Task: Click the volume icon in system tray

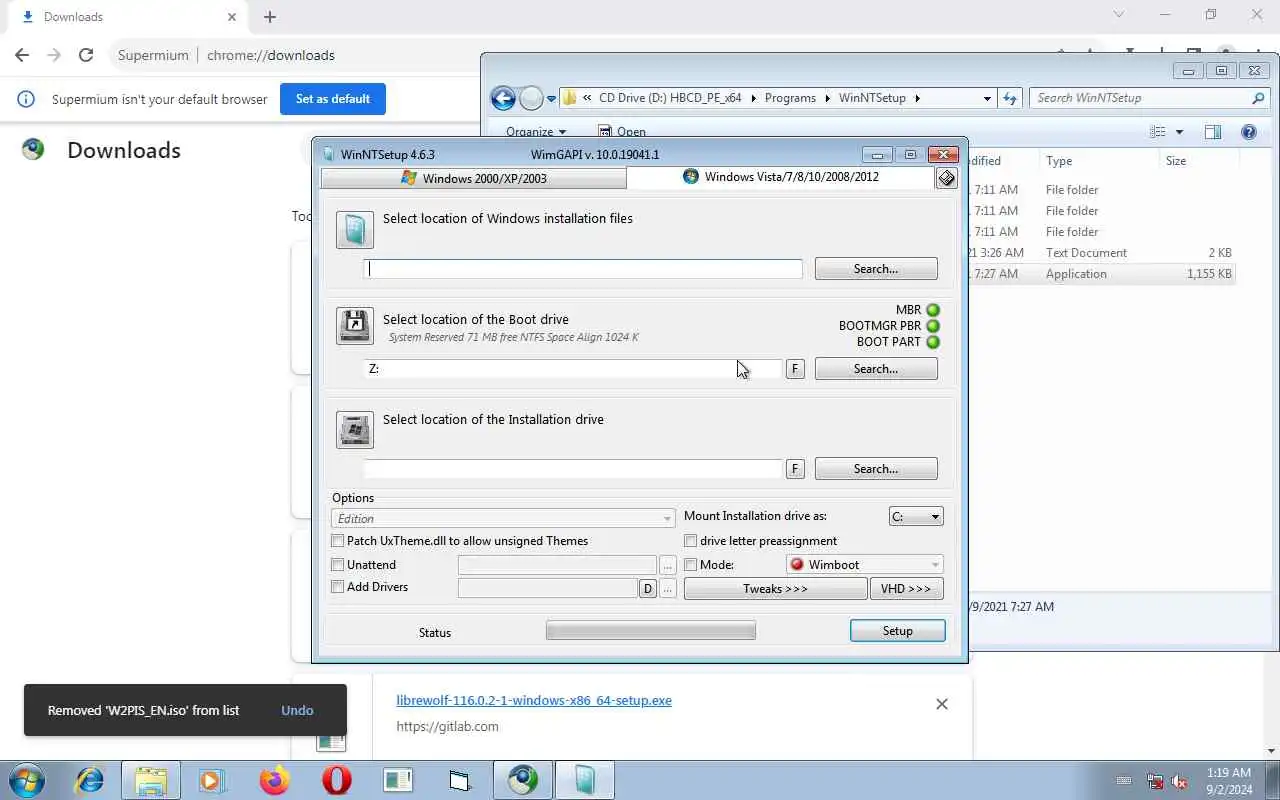Action: point(1179,781)
